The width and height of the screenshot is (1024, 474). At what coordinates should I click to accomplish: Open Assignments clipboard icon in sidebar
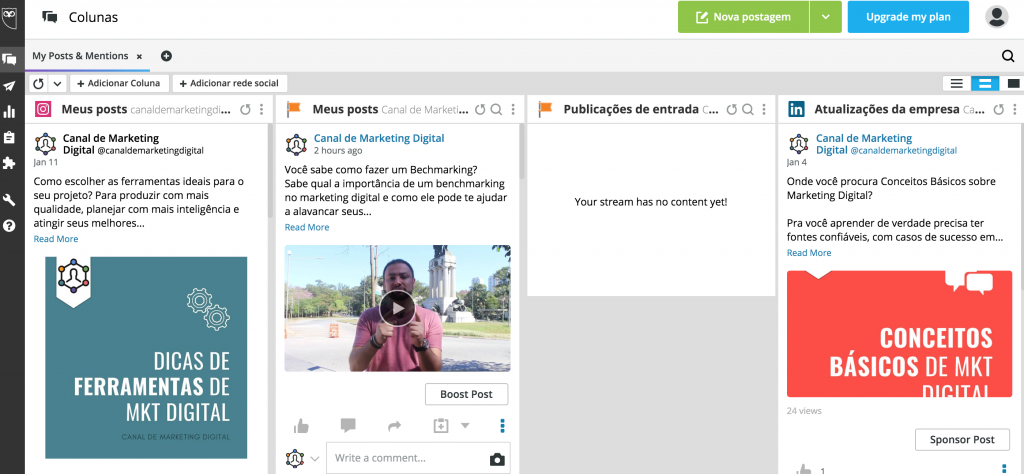(x=9, y=137)
